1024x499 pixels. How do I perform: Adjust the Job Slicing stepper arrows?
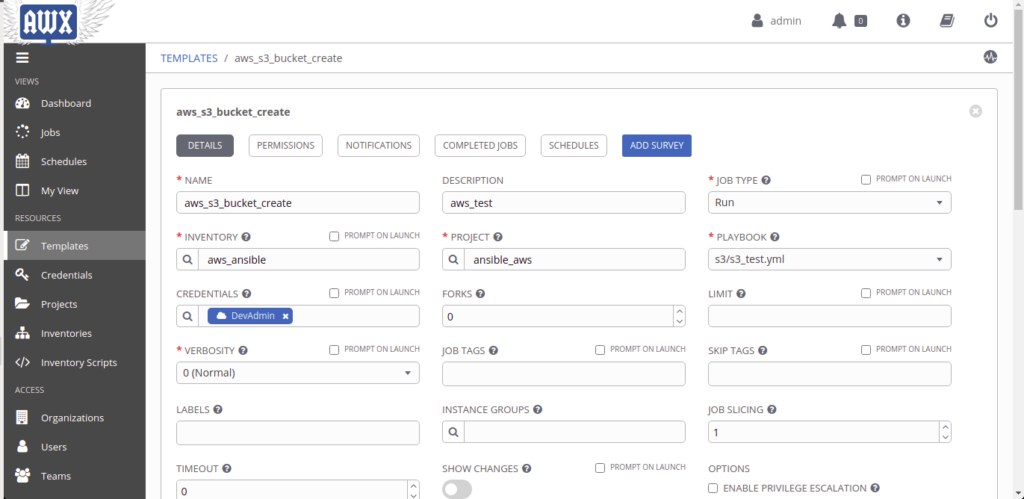pyautogui.click(x=946, y=432)
